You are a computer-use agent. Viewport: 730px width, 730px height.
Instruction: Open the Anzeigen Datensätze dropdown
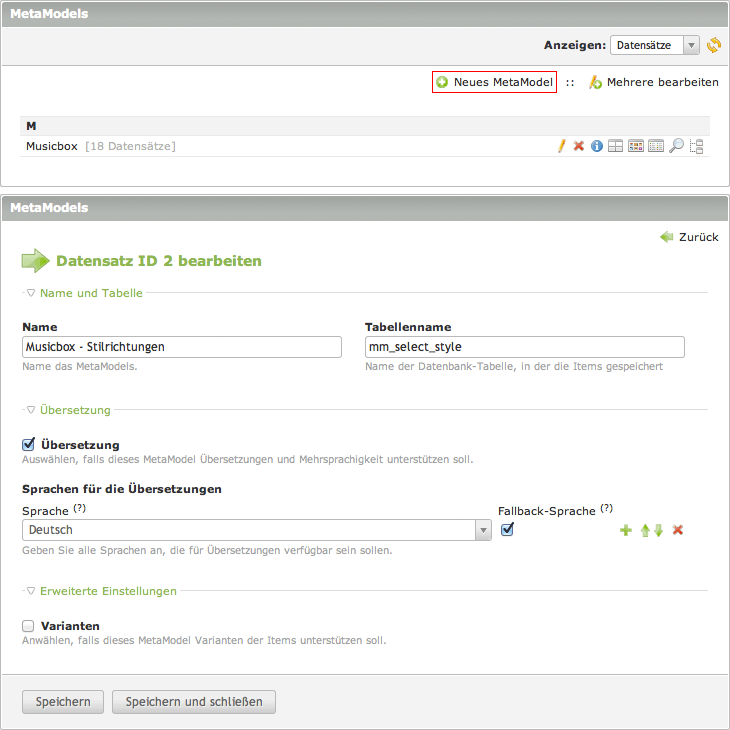pos(654,45)
